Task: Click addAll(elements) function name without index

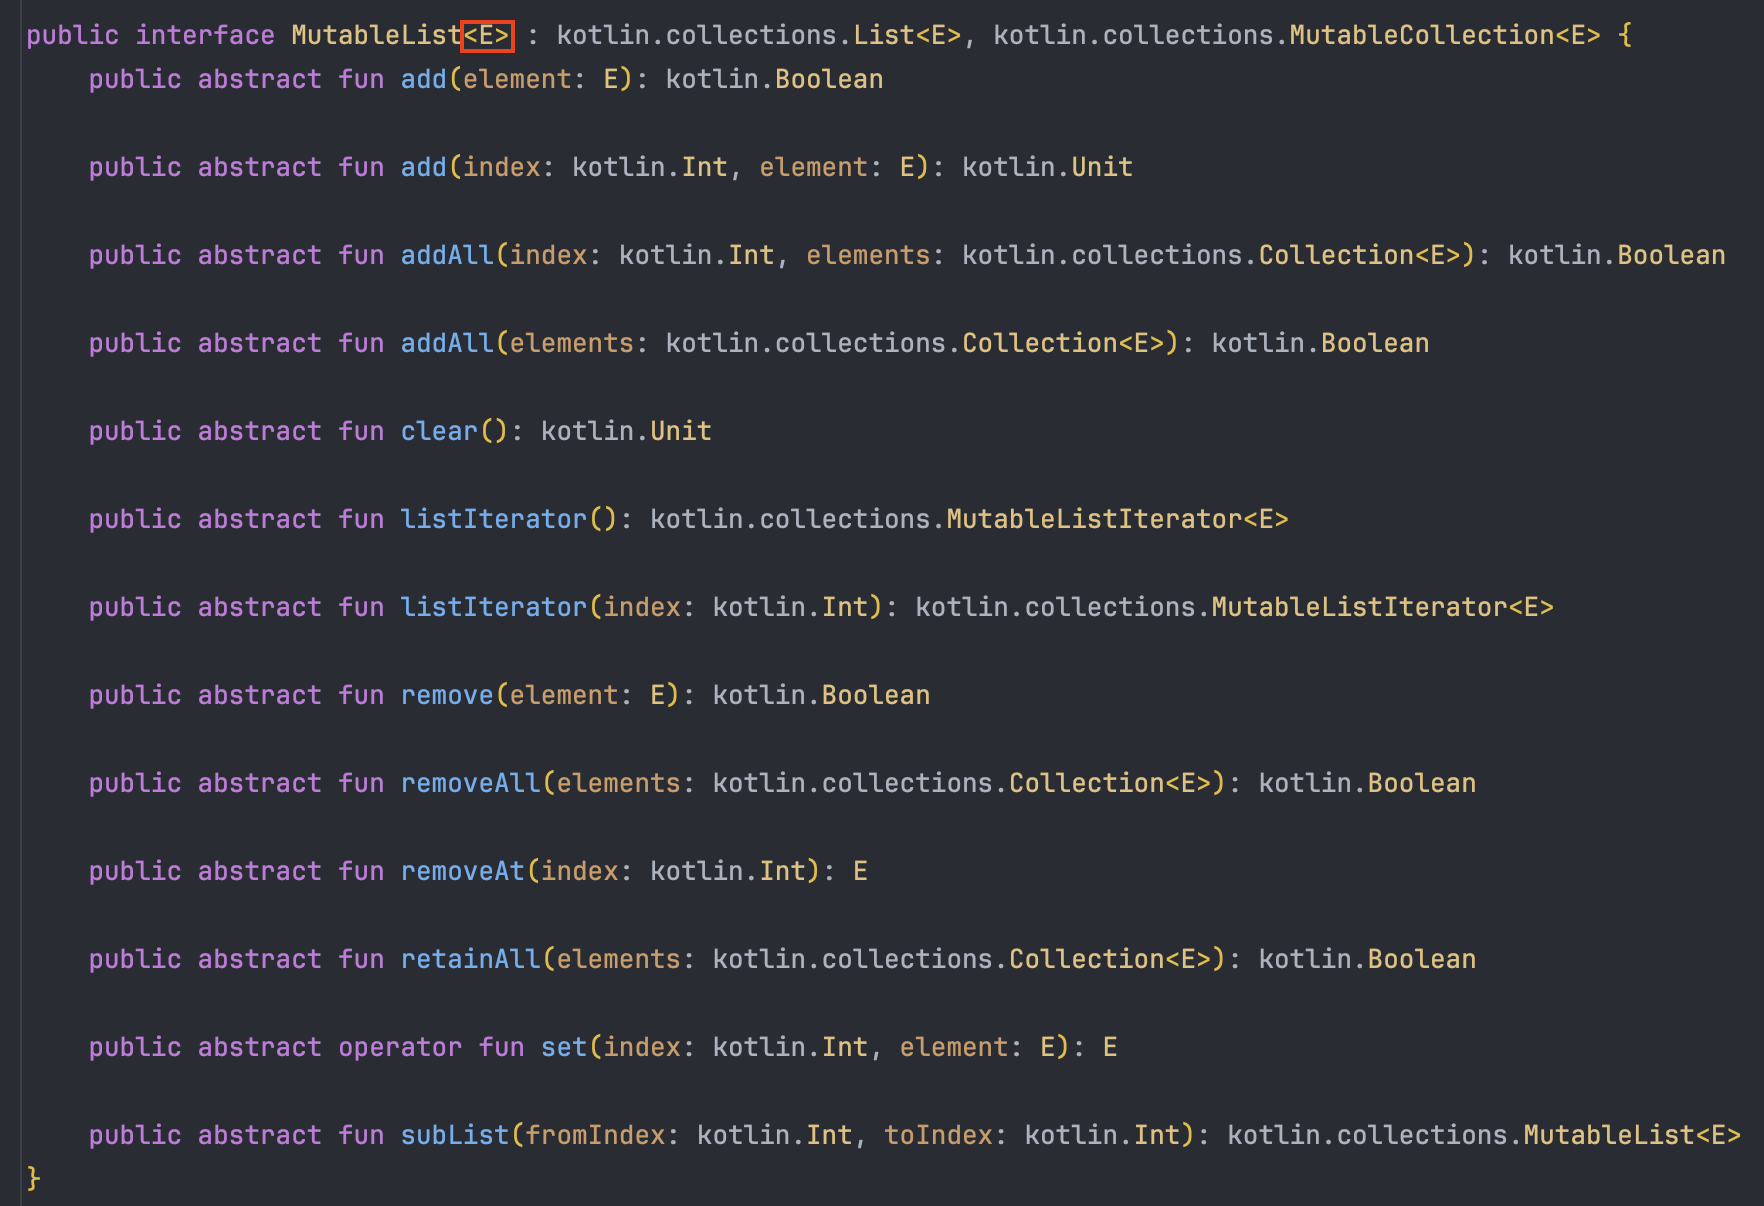Action: tap(447, 343)
